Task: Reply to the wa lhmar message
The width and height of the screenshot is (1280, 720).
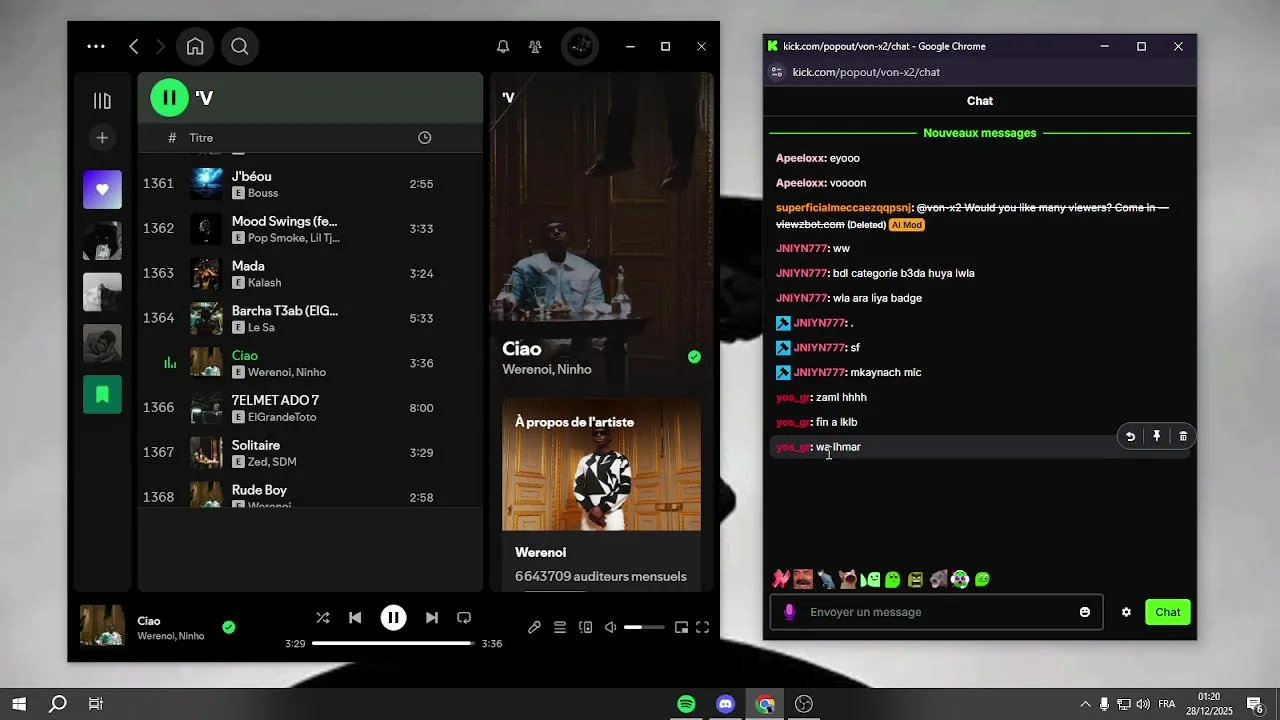Action: click(x=1130, y=436)
